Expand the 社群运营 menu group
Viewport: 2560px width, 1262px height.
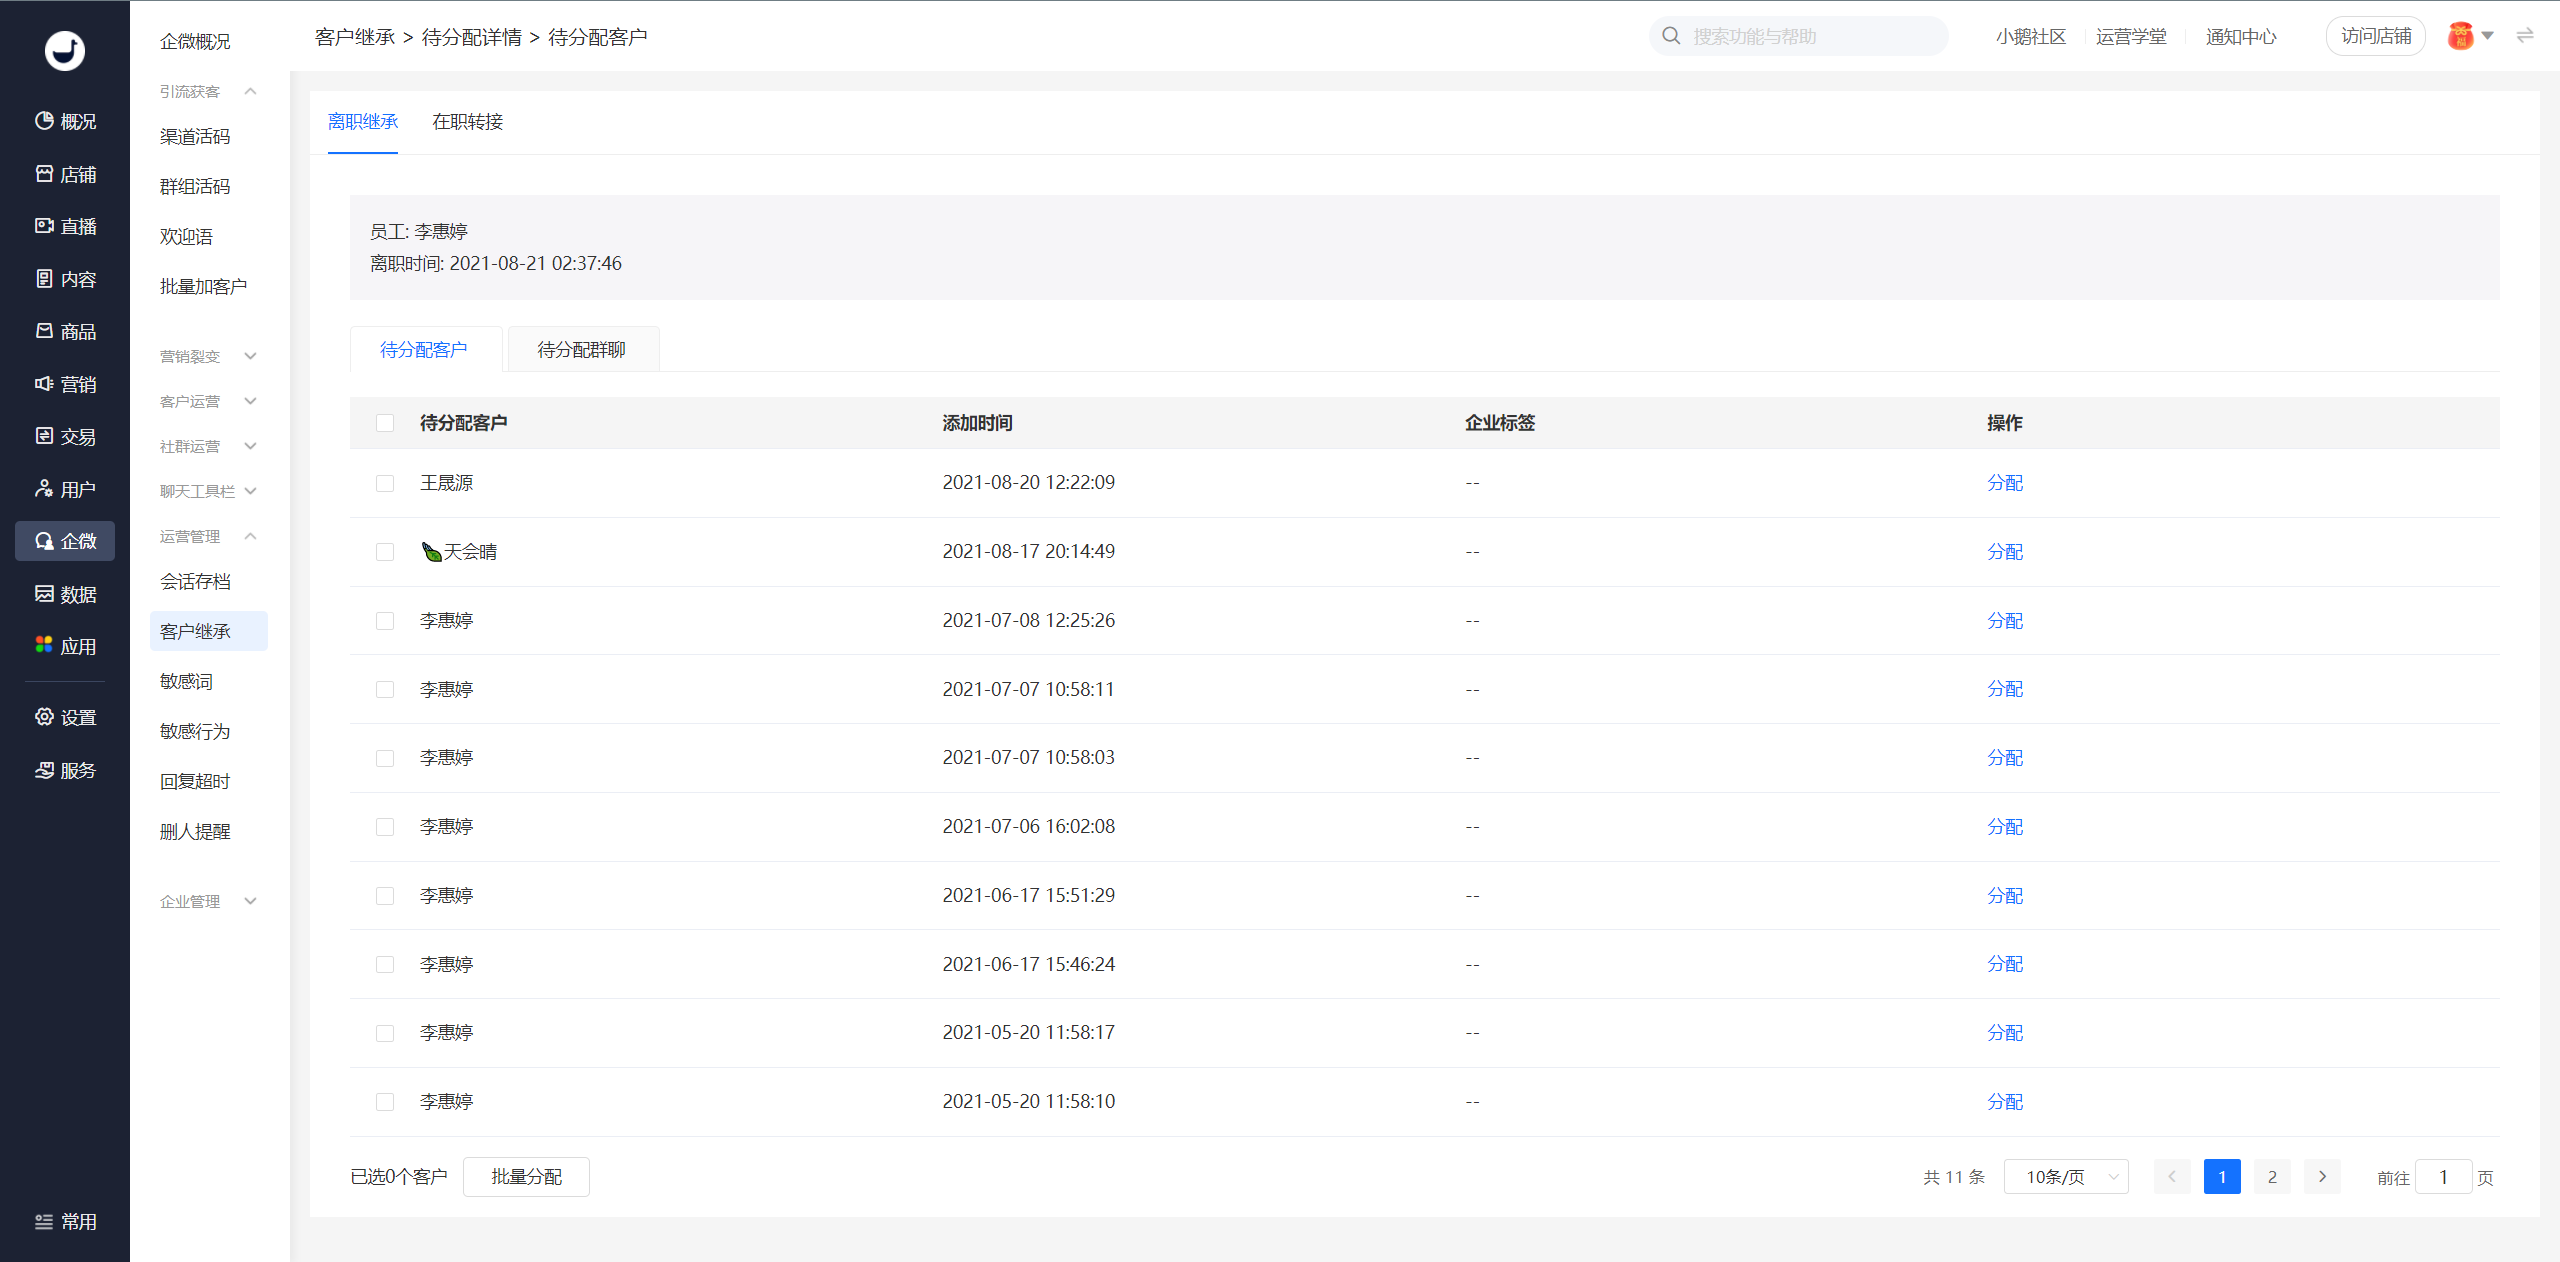(x=208, y=446)
